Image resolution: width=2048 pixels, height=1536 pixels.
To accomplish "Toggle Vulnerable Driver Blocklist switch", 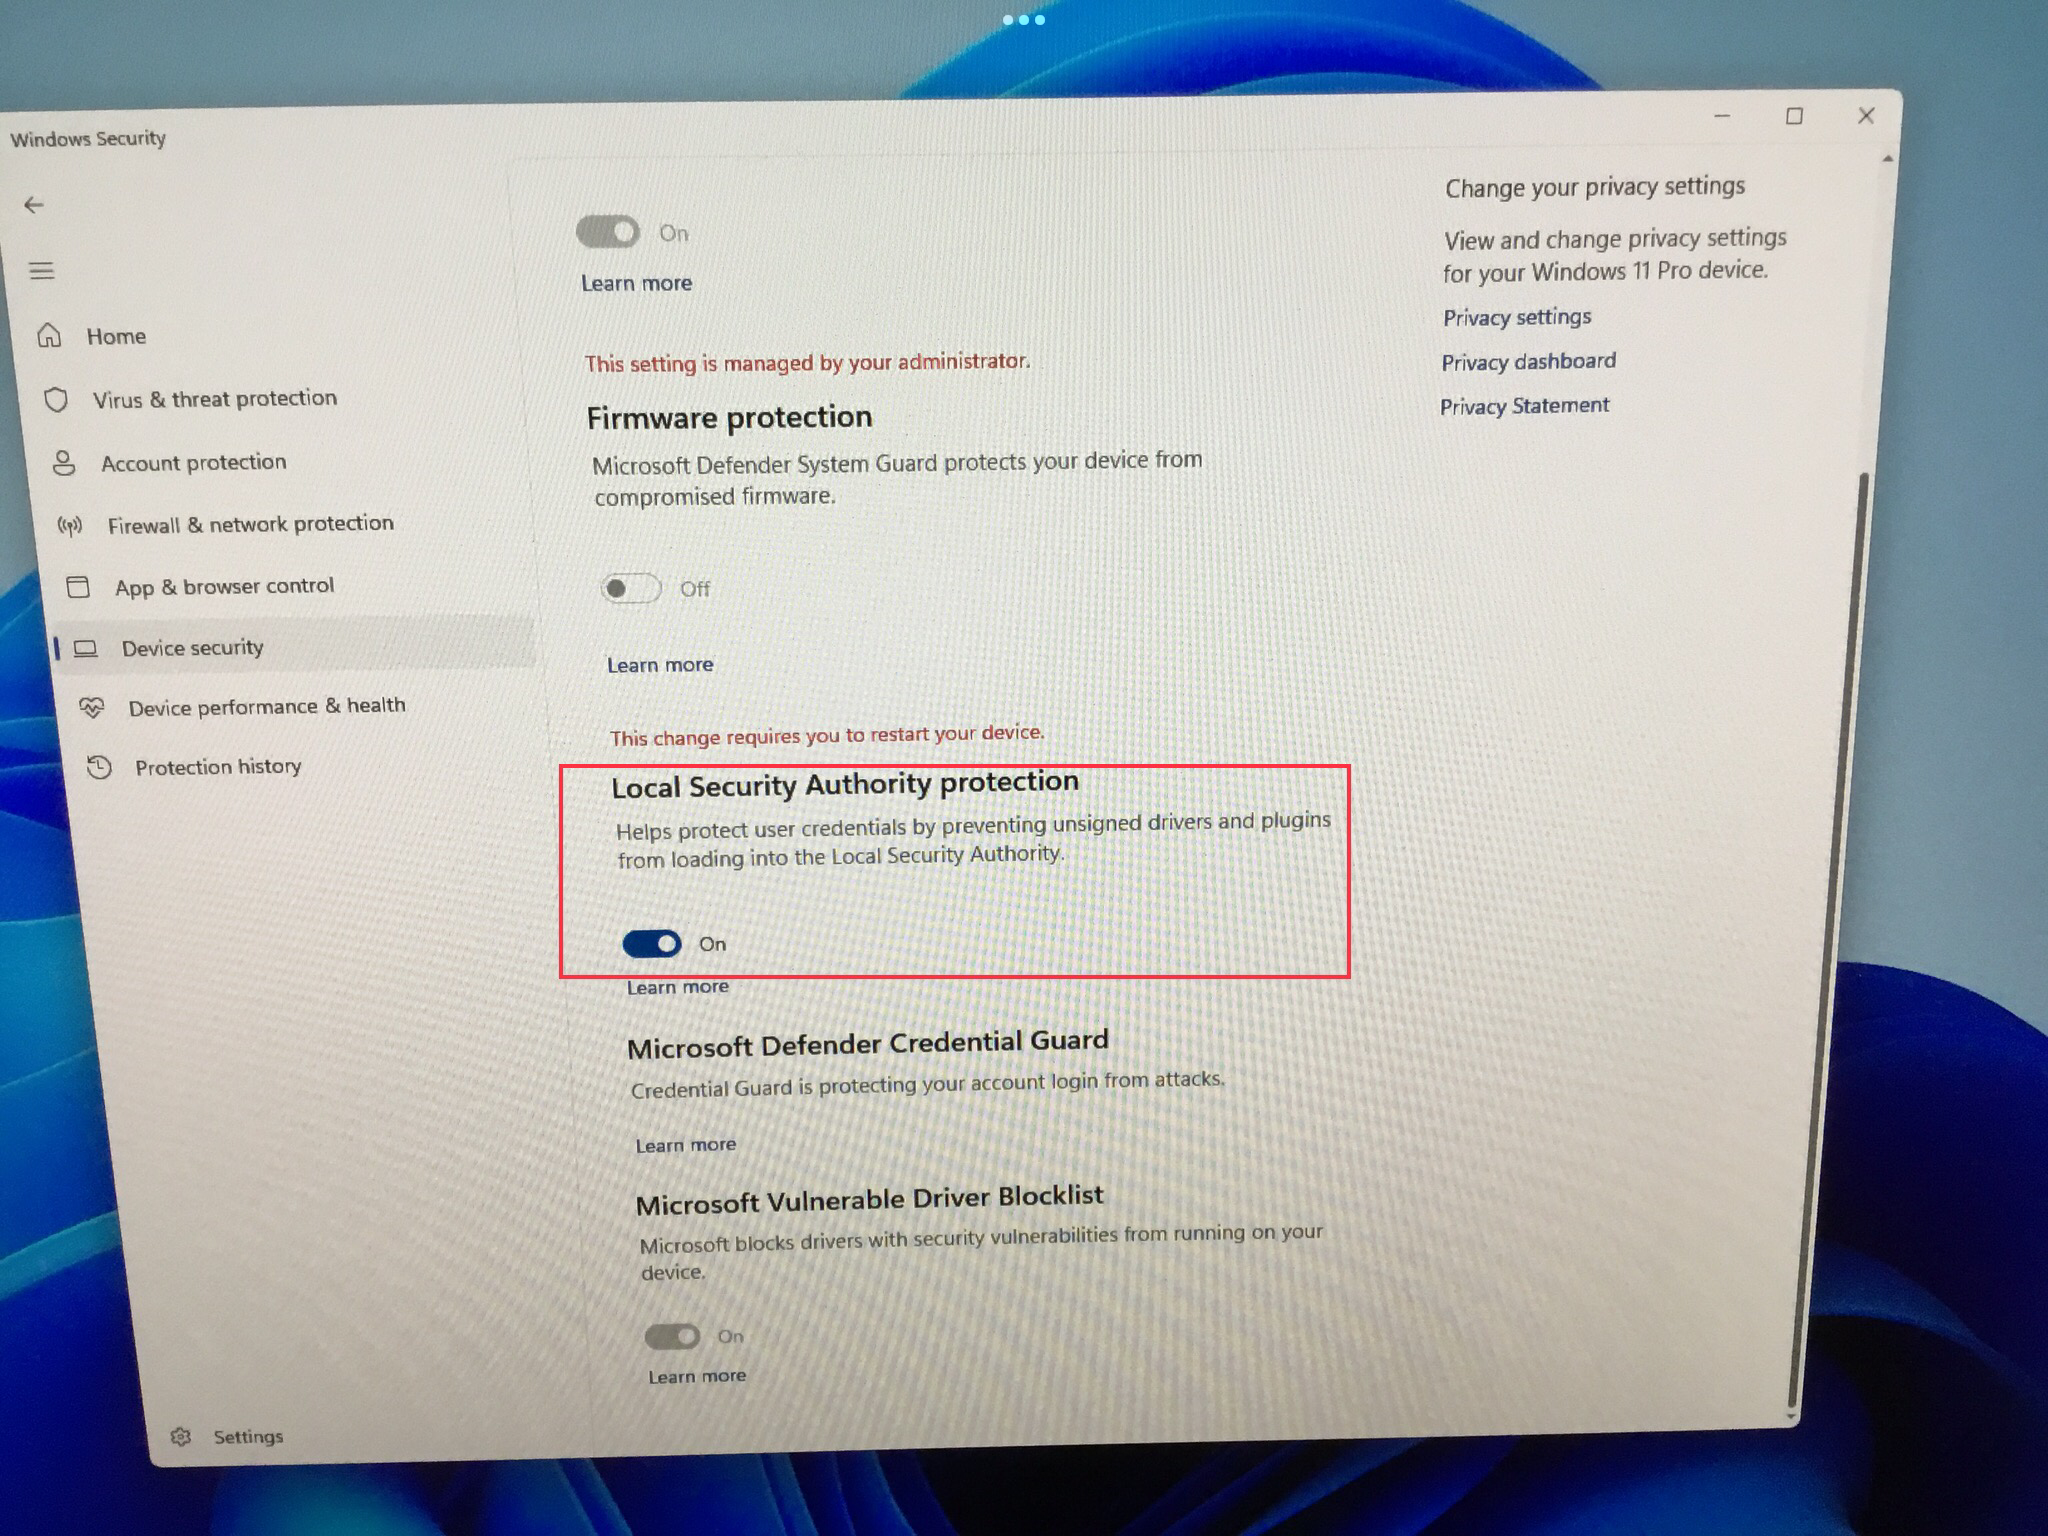I will click(x=672, y=1337).
